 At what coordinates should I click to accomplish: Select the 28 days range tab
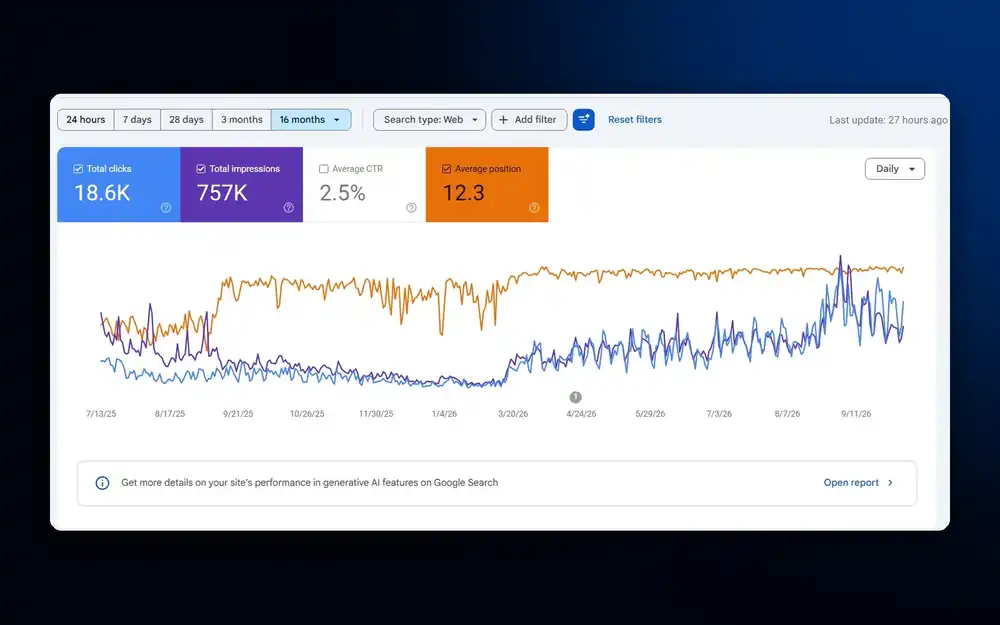(x=186, y=120)
